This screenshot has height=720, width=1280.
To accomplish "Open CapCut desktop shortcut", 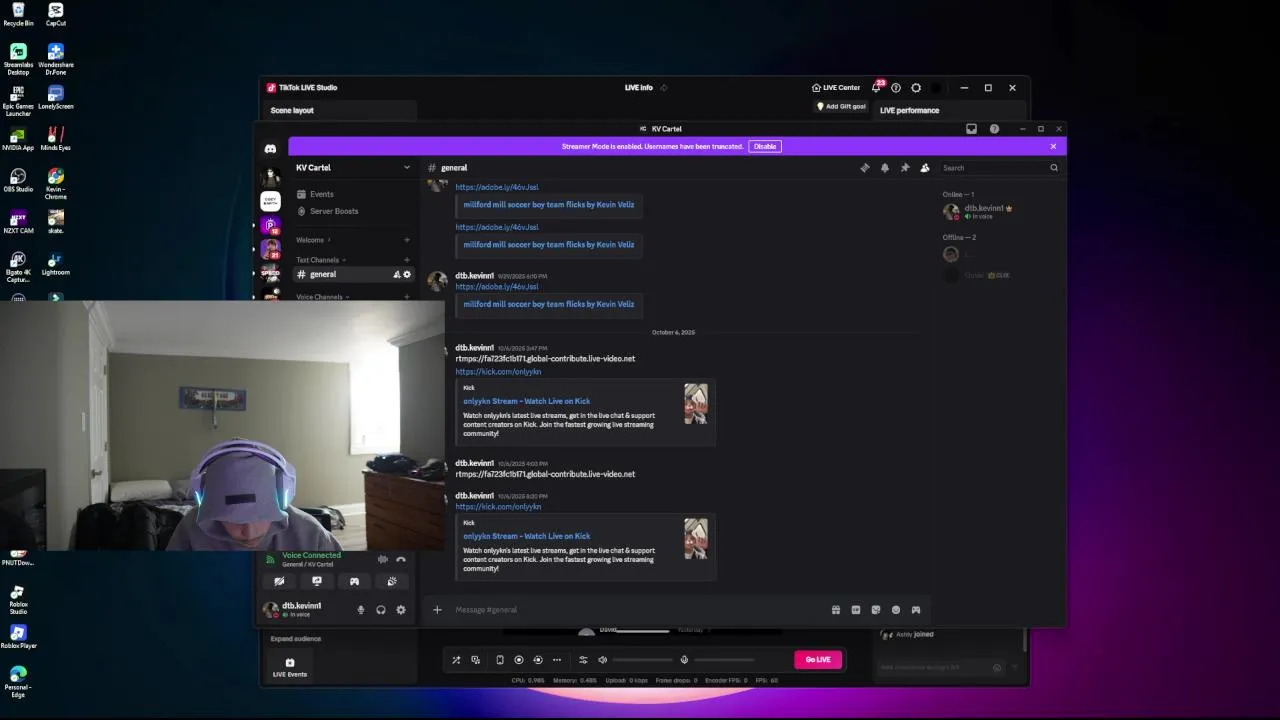I will click(56, 14).
